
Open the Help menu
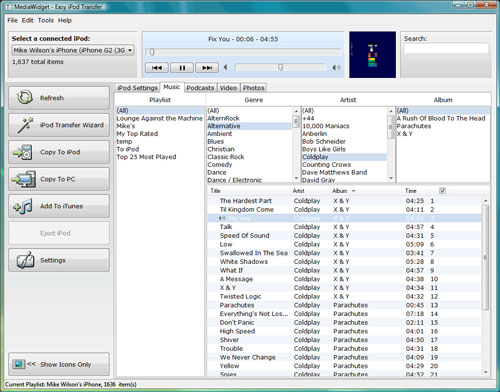(x=65, y=20)
